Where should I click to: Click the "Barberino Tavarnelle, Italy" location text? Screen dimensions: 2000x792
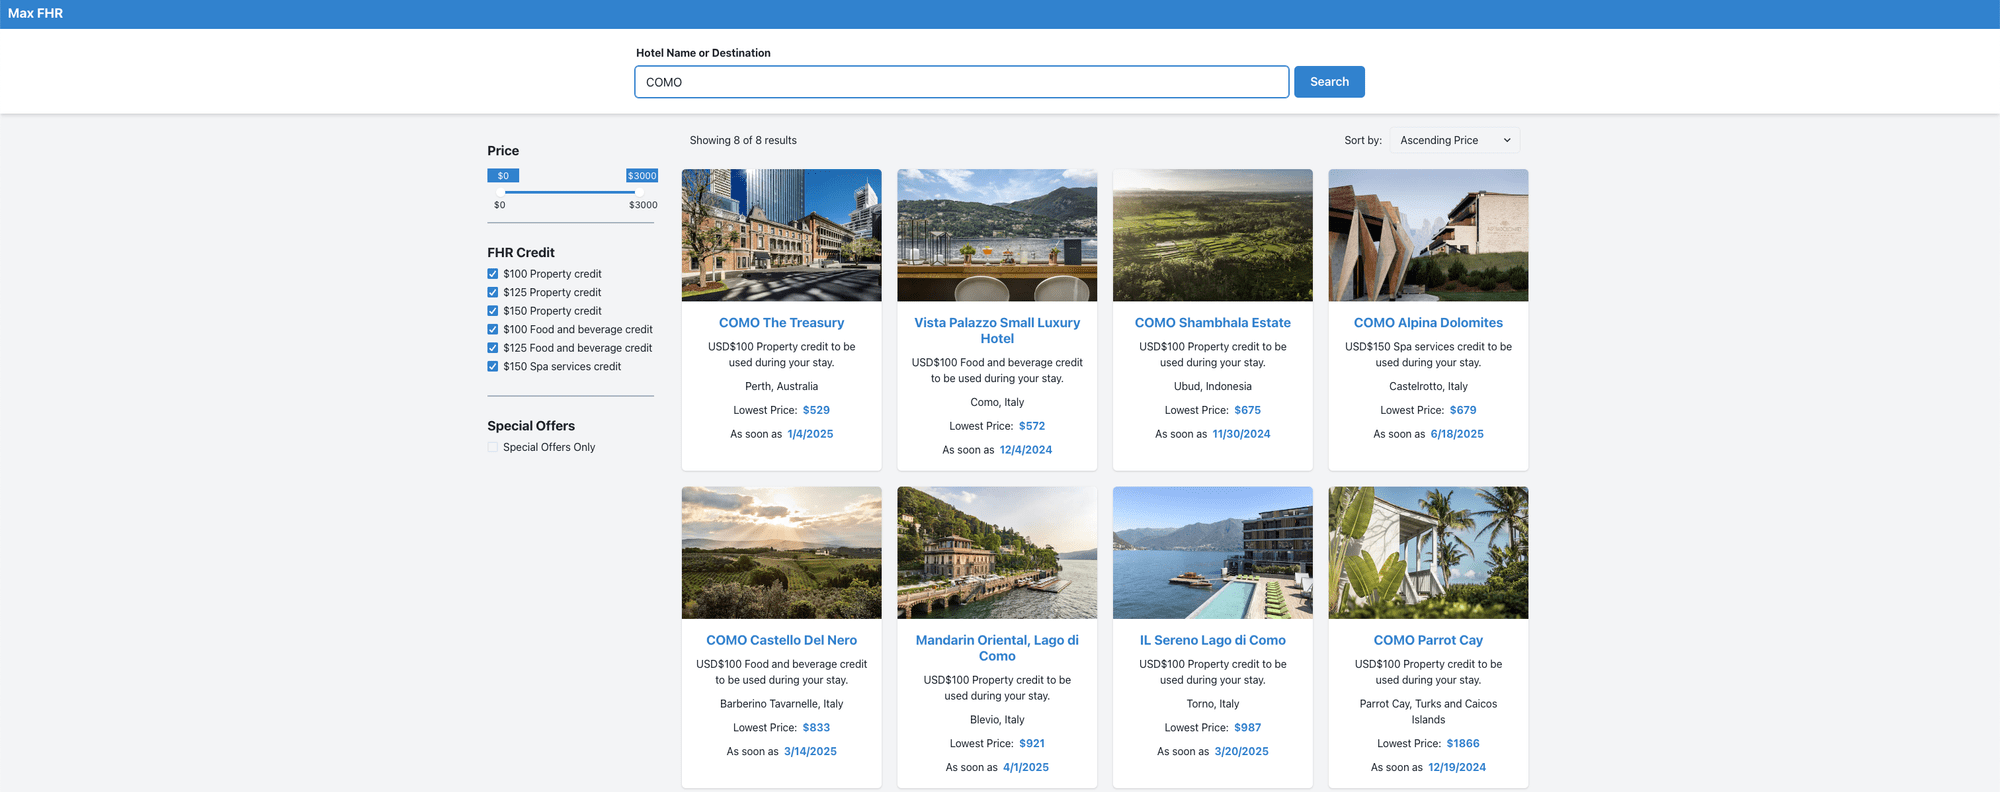click(x=782, y=704)
